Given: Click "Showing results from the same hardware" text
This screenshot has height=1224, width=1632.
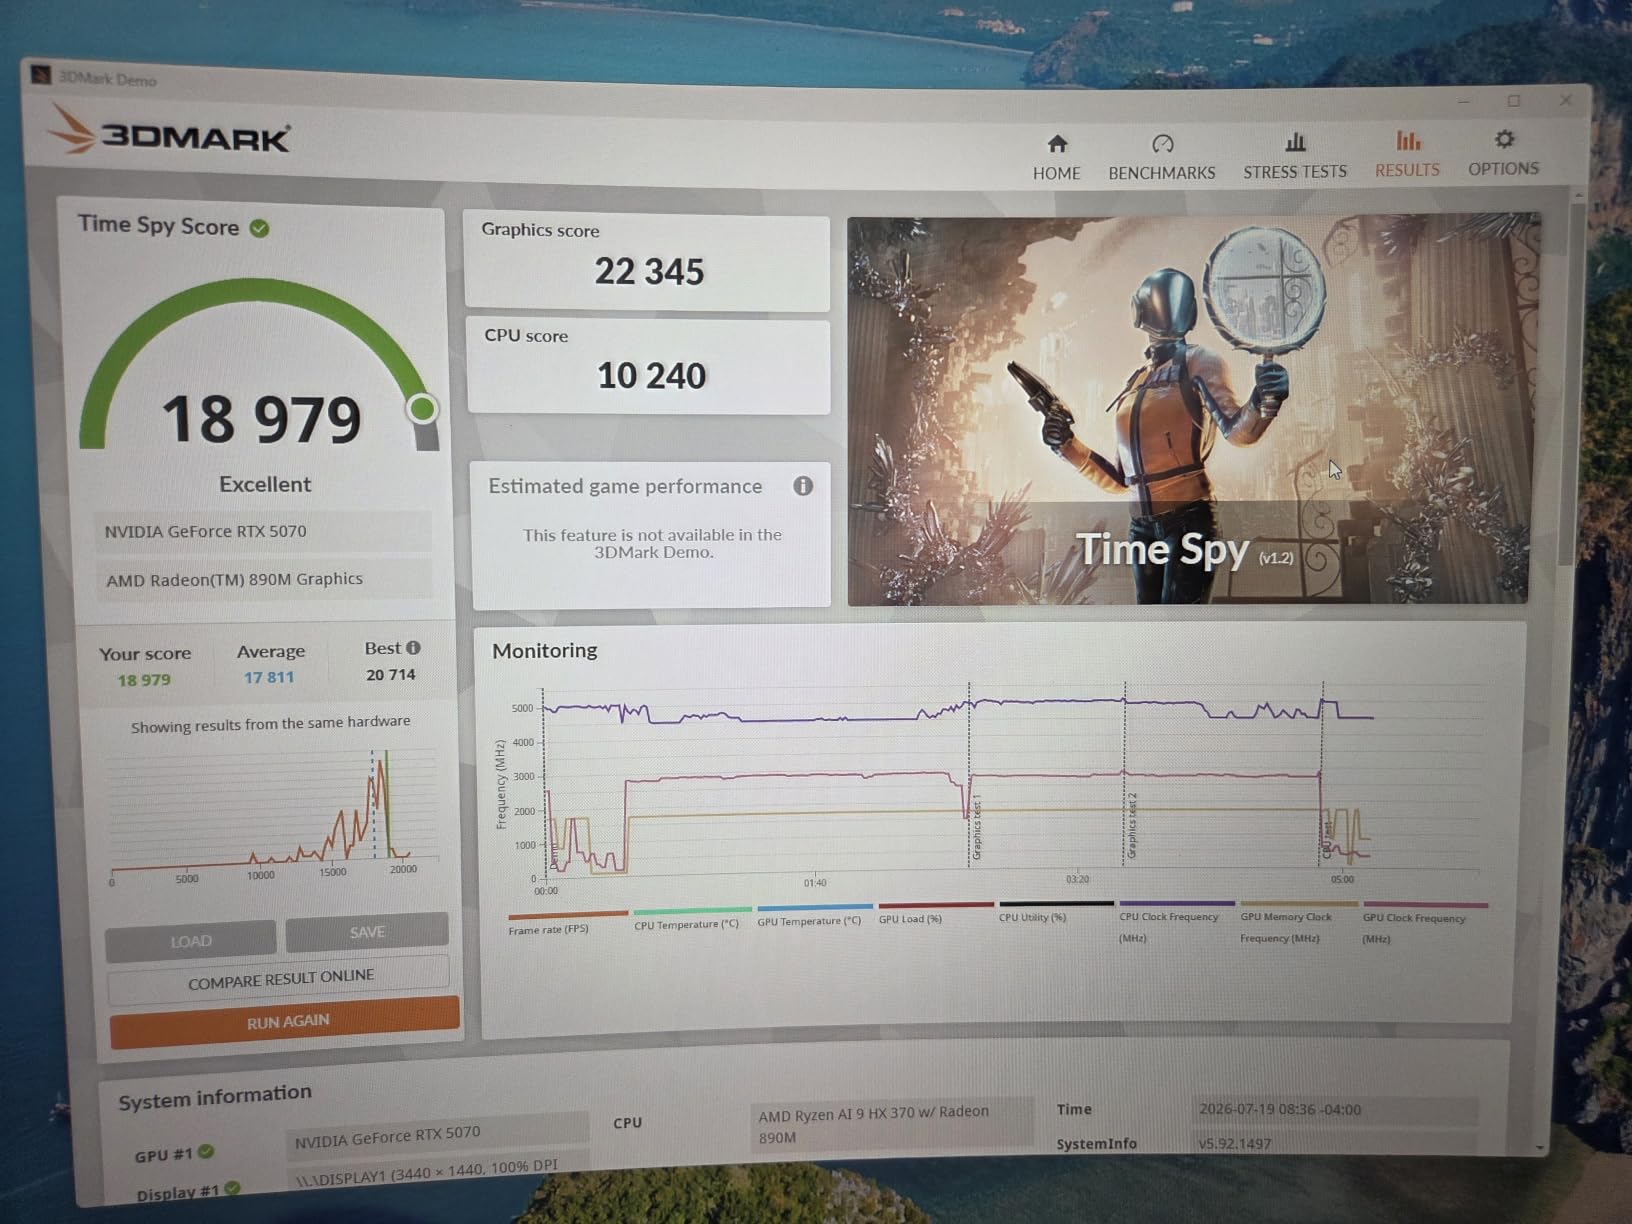Looking at the screenshot, I should click(270, 724).
